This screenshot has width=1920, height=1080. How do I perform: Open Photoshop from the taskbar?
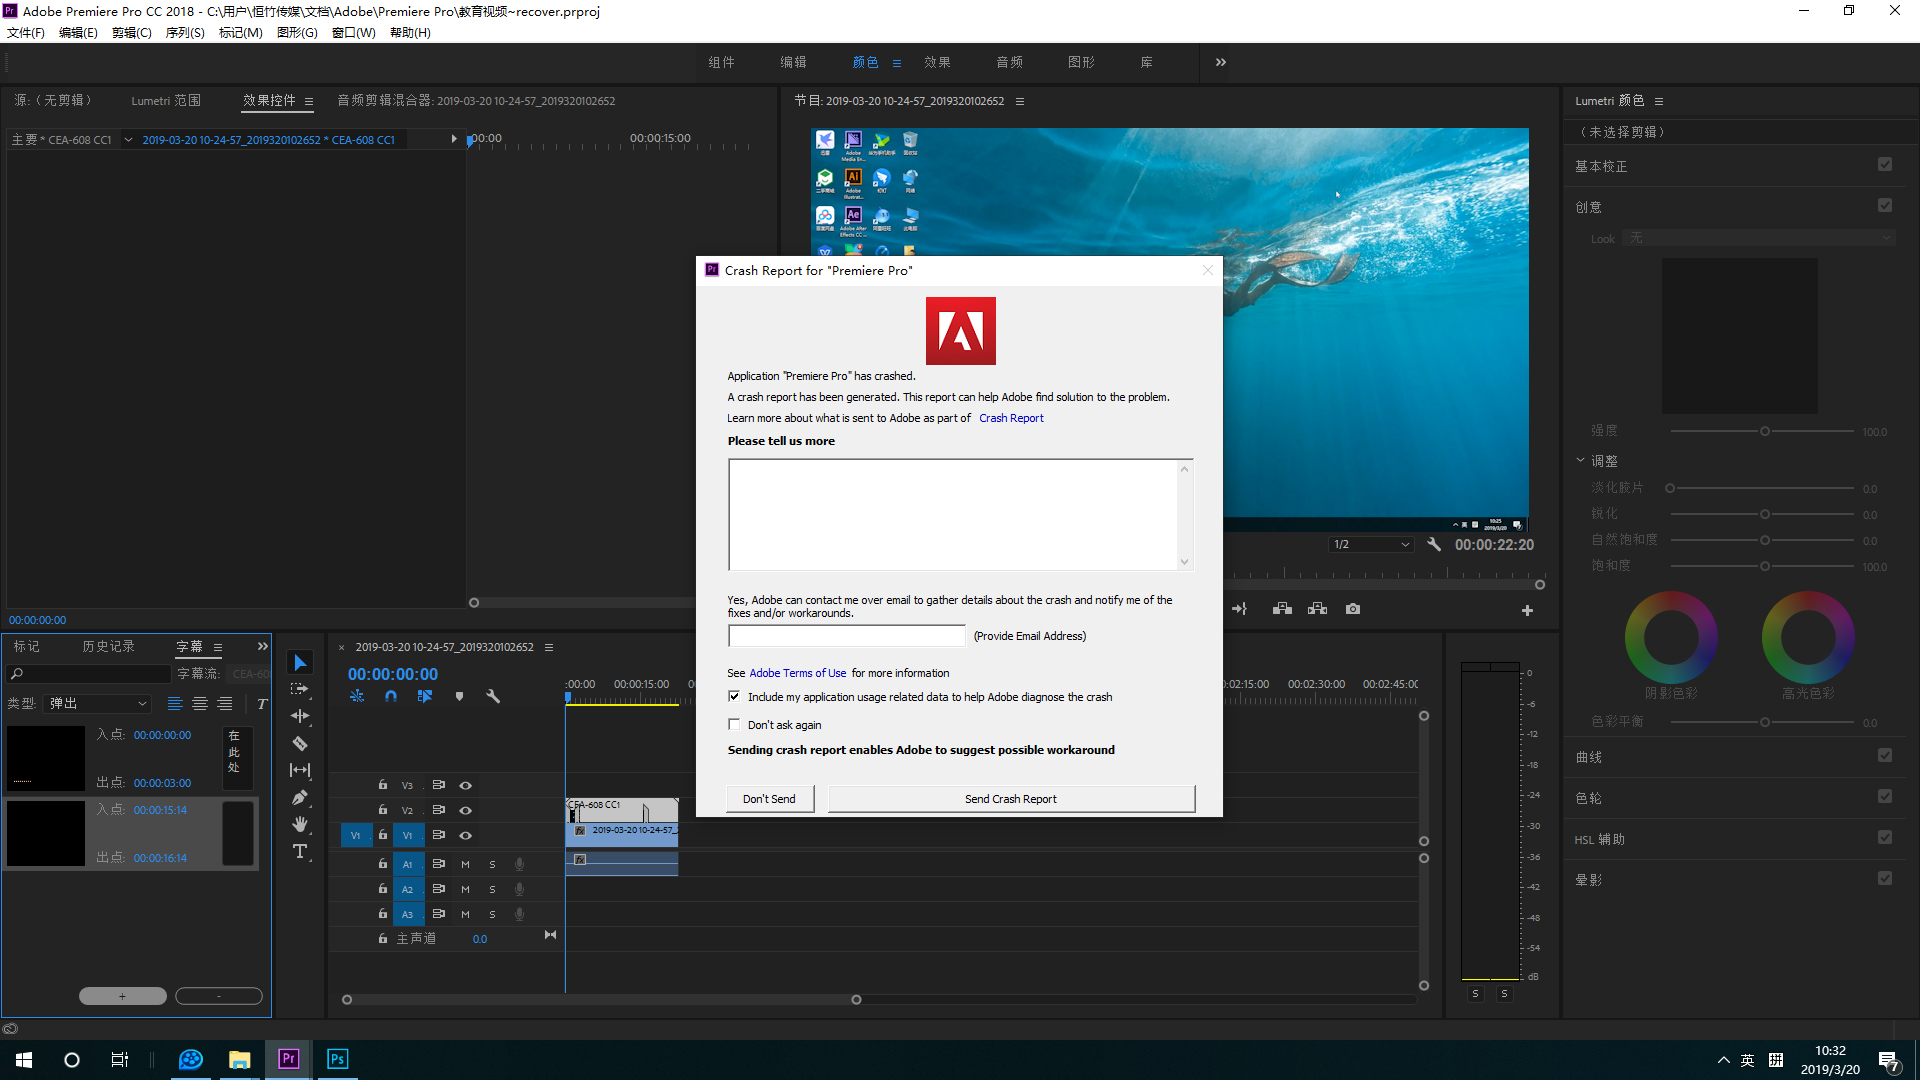coord(337,1059)
